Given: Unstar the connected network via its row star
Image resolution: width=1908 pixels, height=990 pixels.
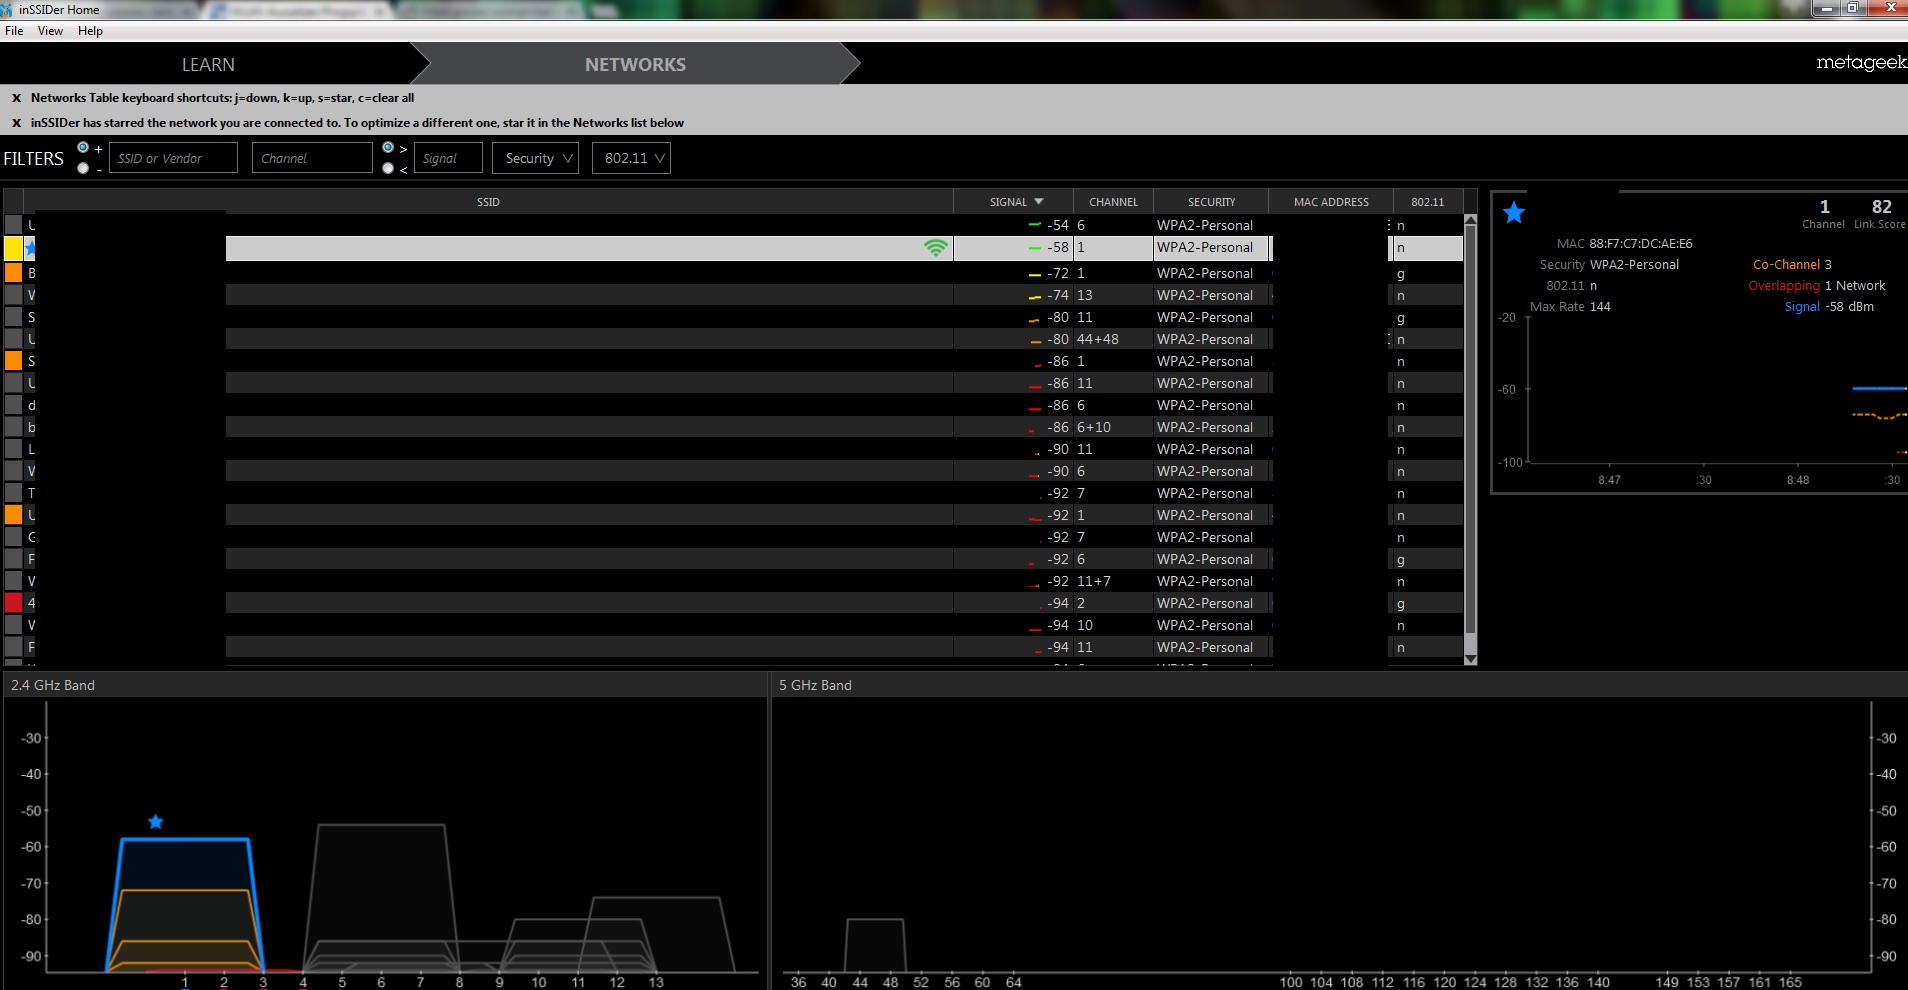Looking at the screenshot, I should [x=30, y=247].
